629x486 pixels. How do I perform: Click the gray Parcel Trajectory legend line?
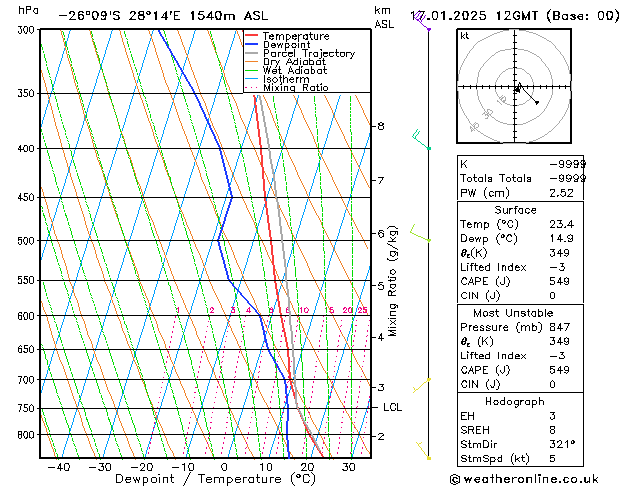tap(251, 53)
